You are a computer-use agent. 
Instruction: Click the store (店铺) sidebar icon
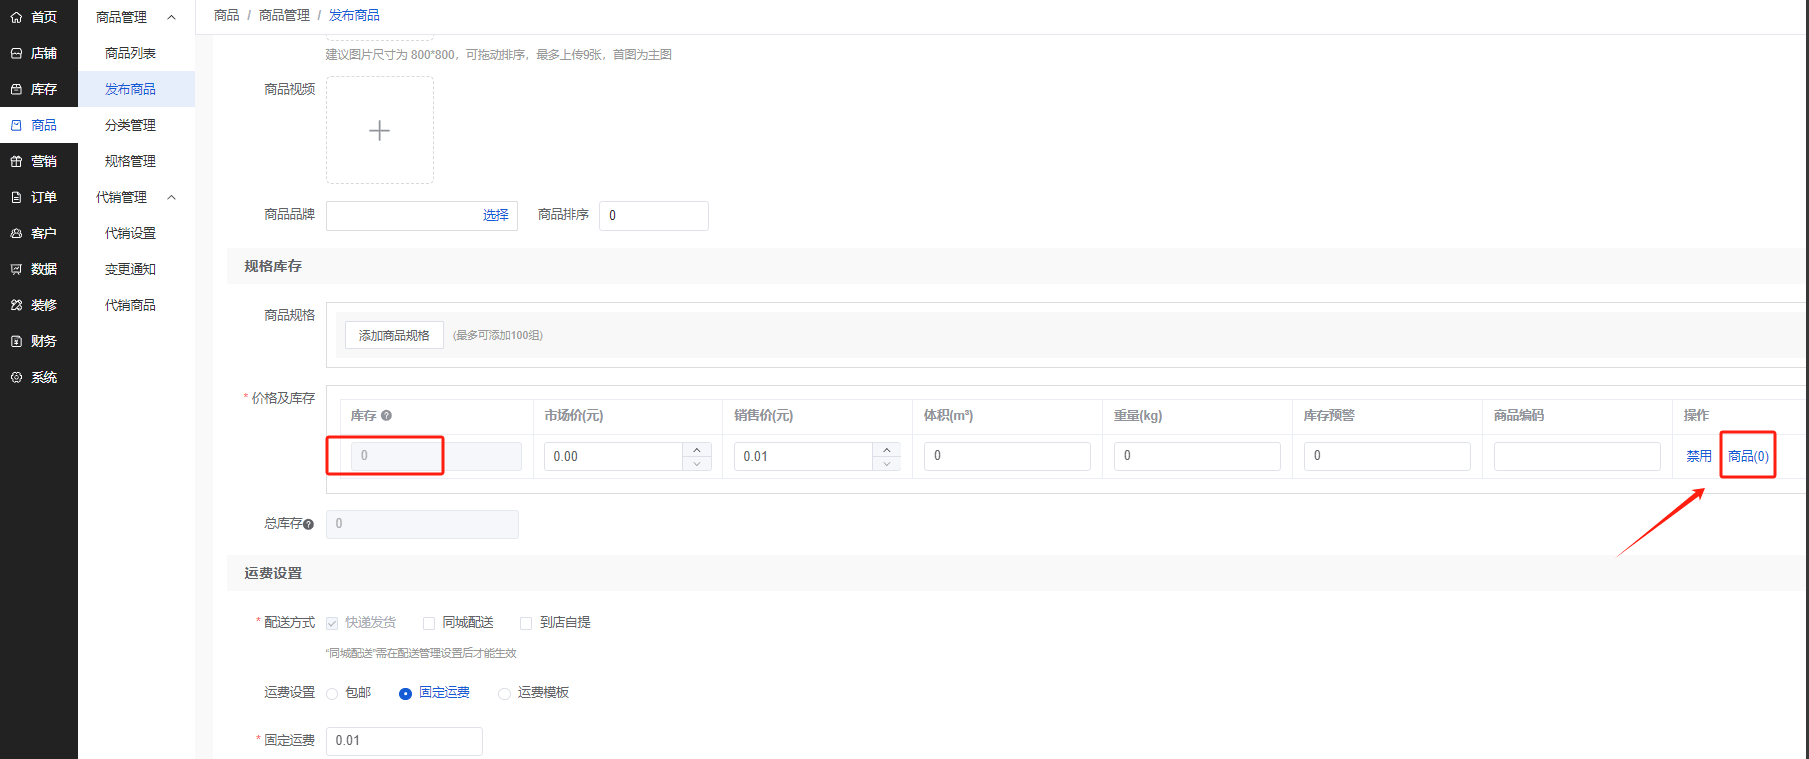16,53
